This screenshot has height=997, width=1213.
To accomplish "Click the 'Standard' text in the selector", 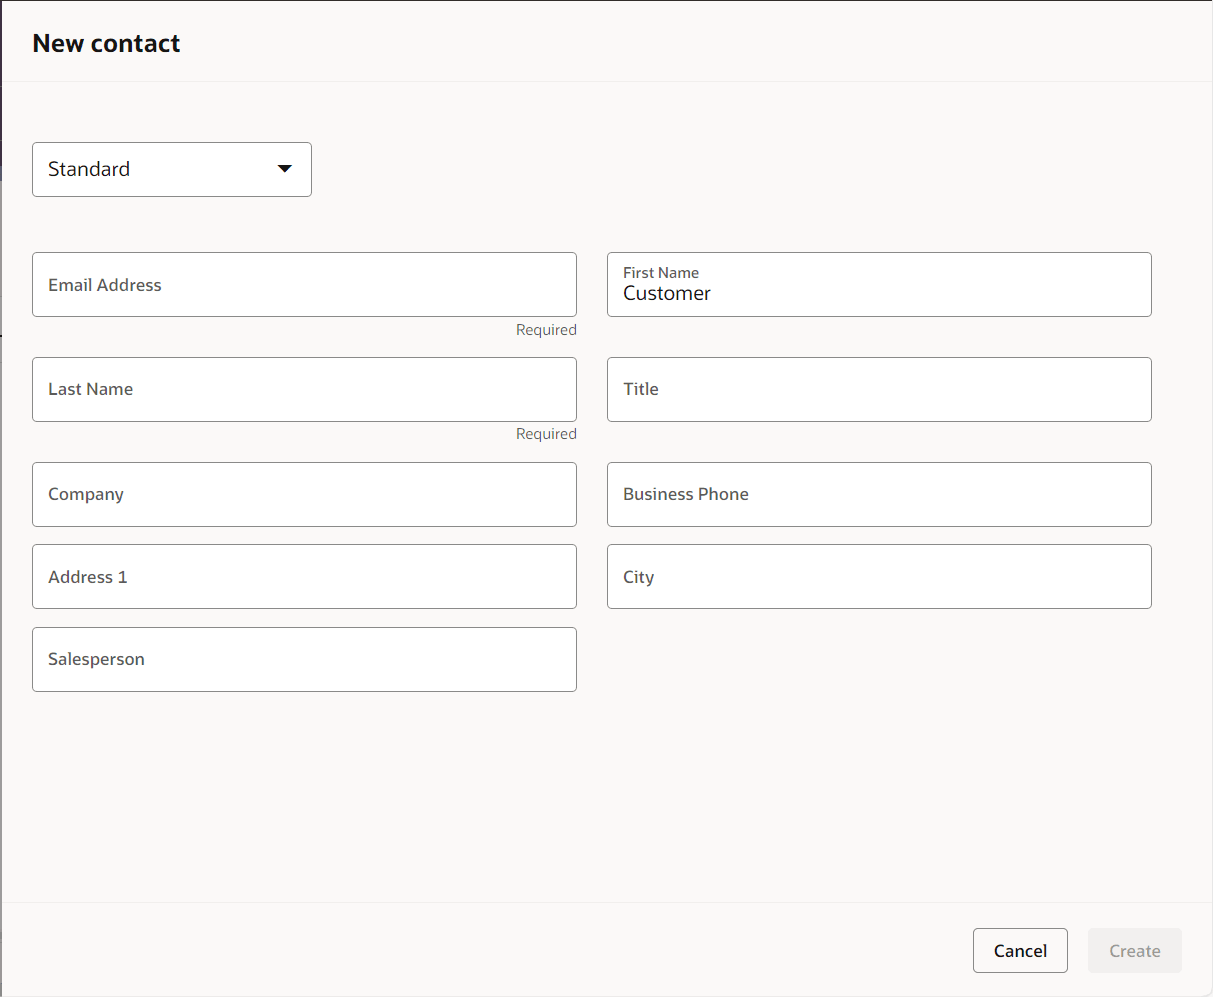I will (89, 169).
